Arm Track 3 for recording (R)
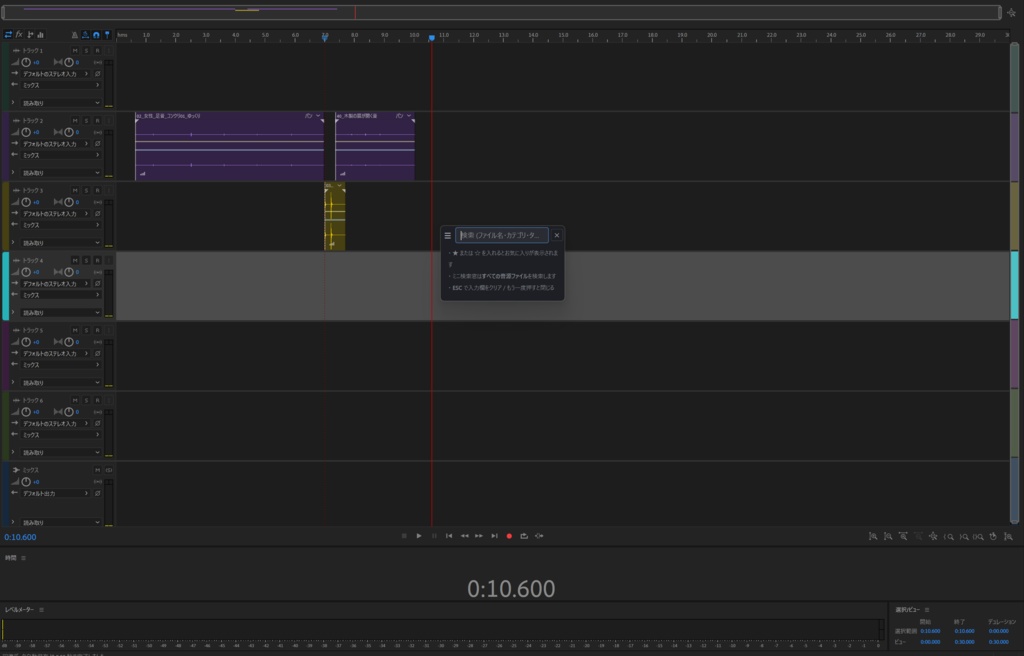 (97, 190)
